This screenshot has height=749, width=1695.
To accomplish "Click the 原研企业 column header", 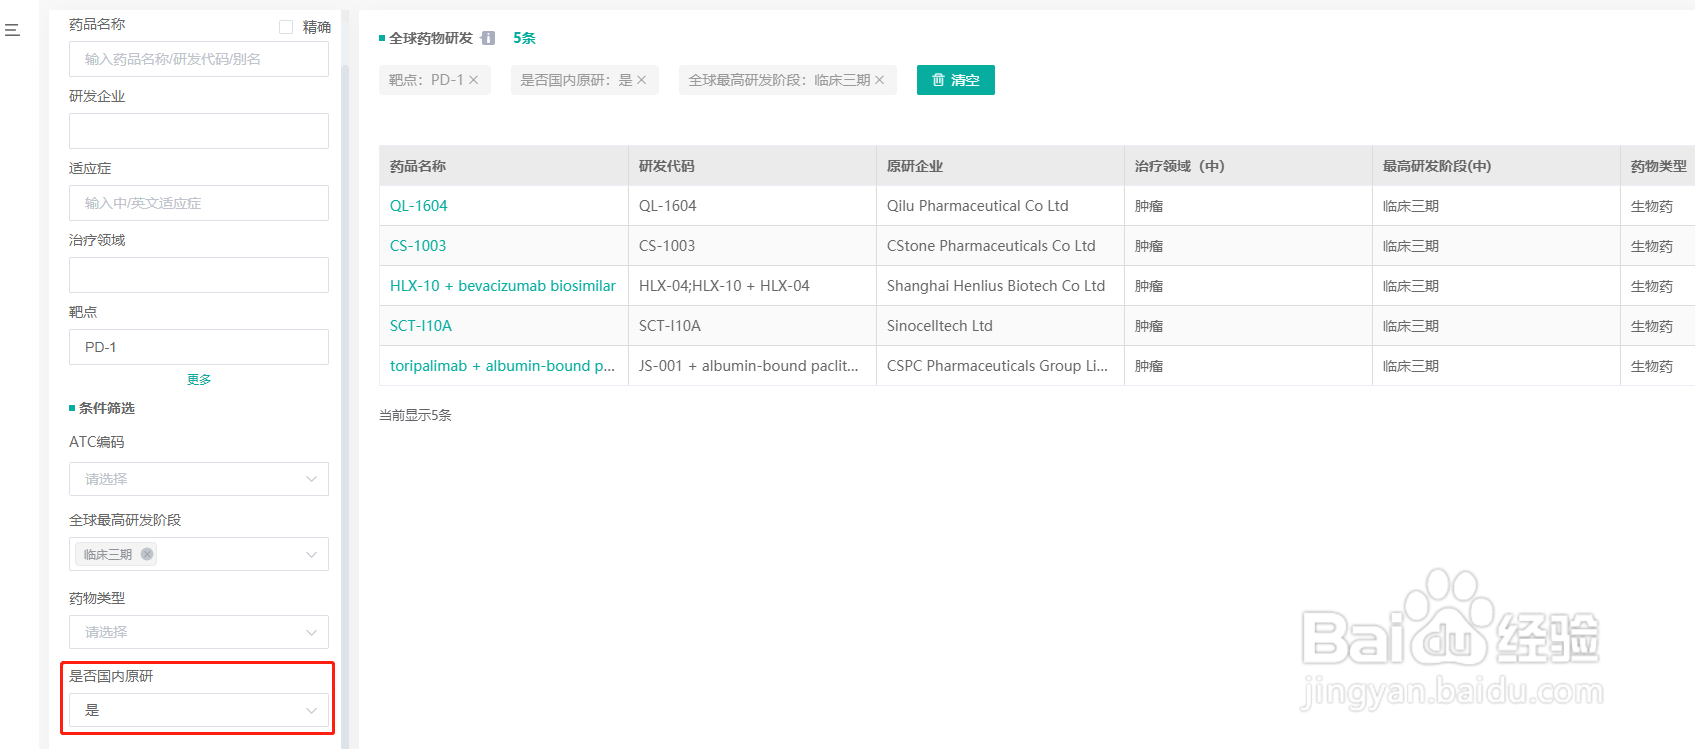I will (1000, 166).
